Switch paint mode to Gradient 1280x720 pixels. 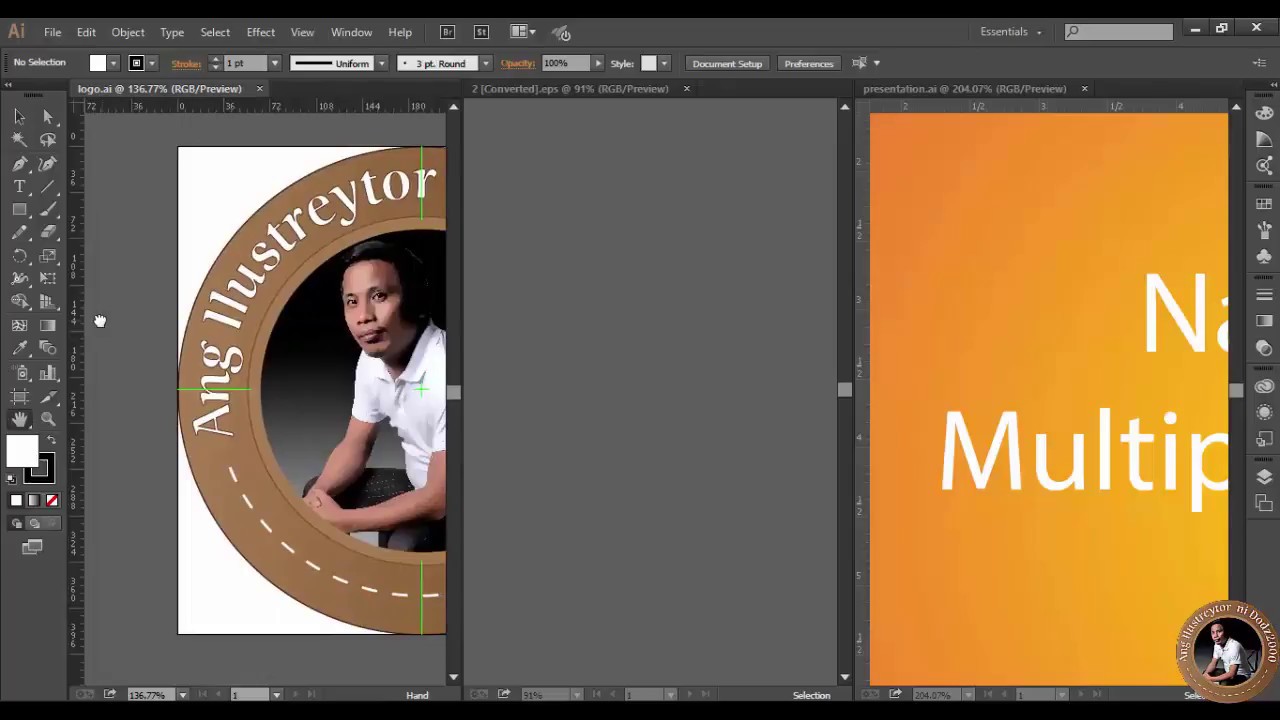(34, 501)
